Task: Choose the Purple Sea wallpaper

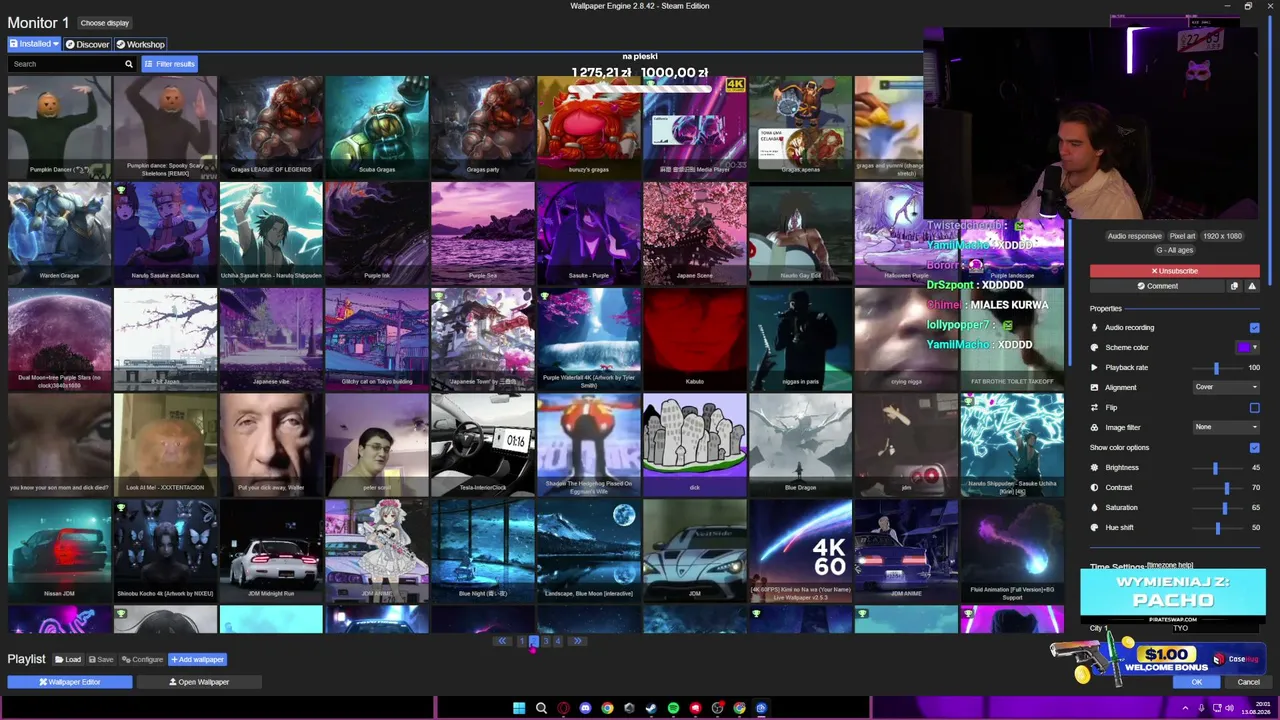Action: tap(483, 233)
